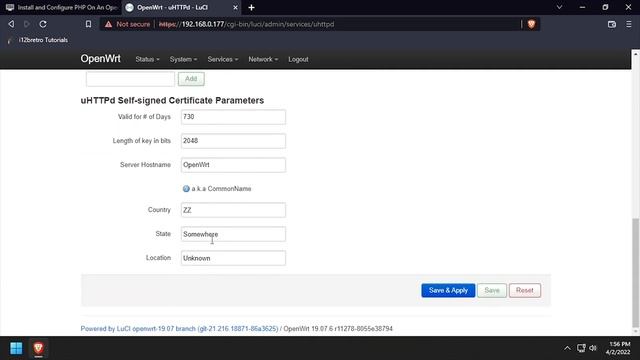Open the clock showing 1:56 PM

pyautogui.click(x=618, y=348)
